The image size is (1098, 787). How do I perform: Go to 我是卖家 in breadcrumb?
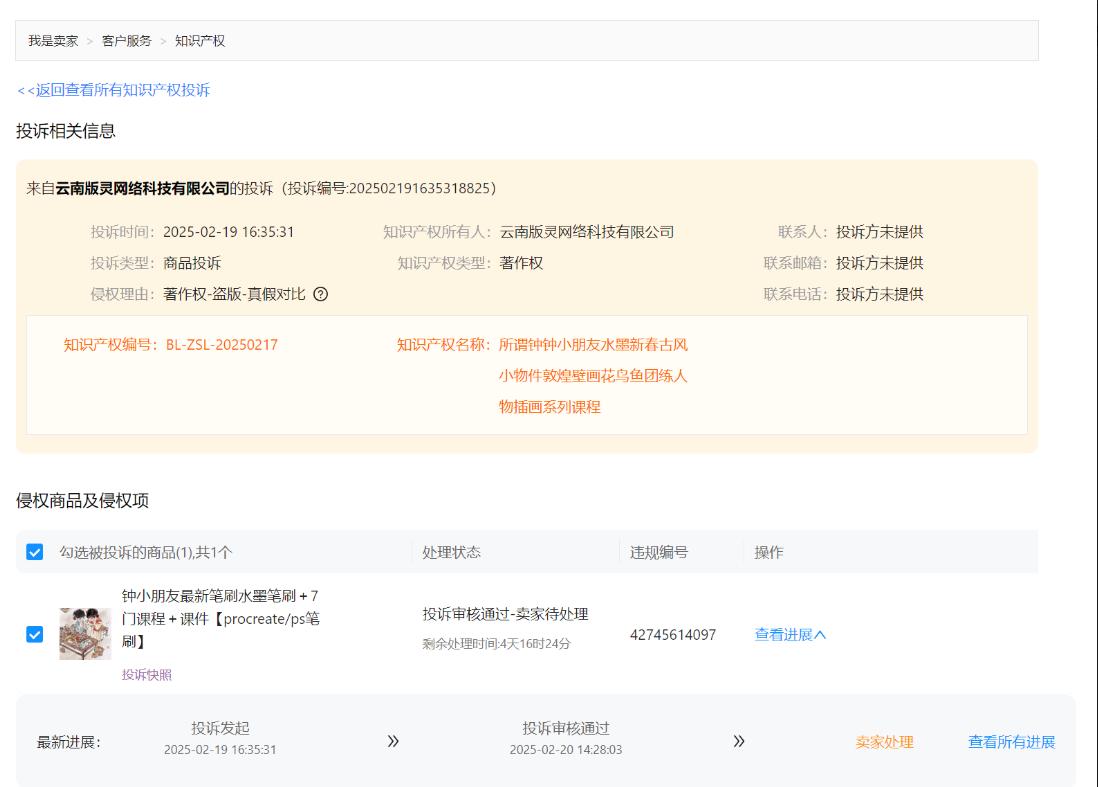(x=53, y=41)
